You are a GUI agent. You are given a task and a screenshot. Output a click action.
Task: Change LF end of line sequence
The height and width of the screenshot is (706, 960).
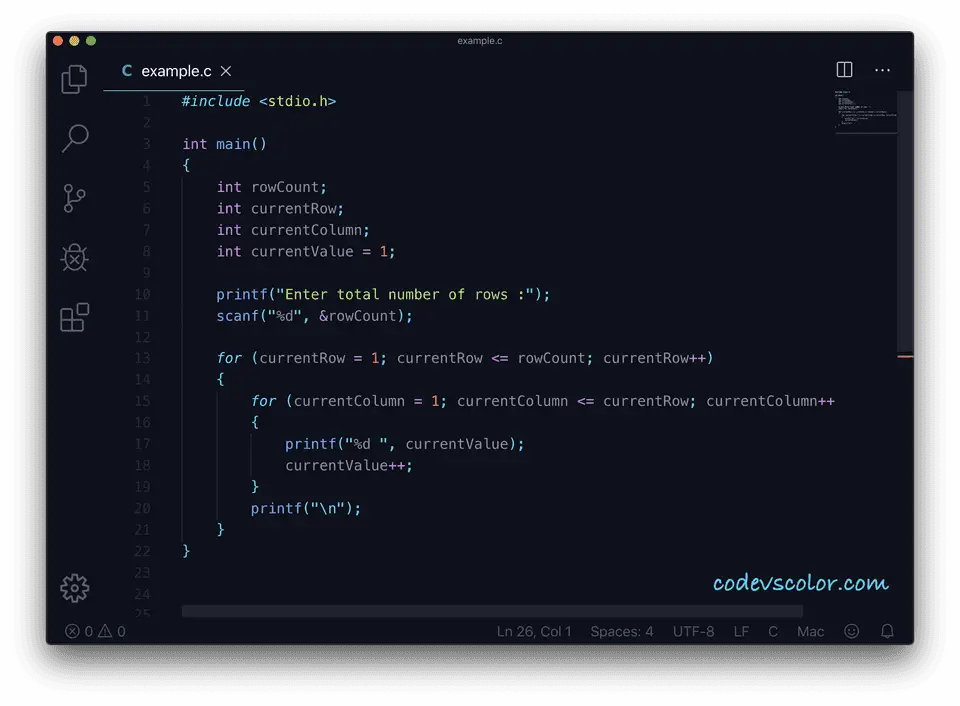pyautogui.click(x=741, y=632)
